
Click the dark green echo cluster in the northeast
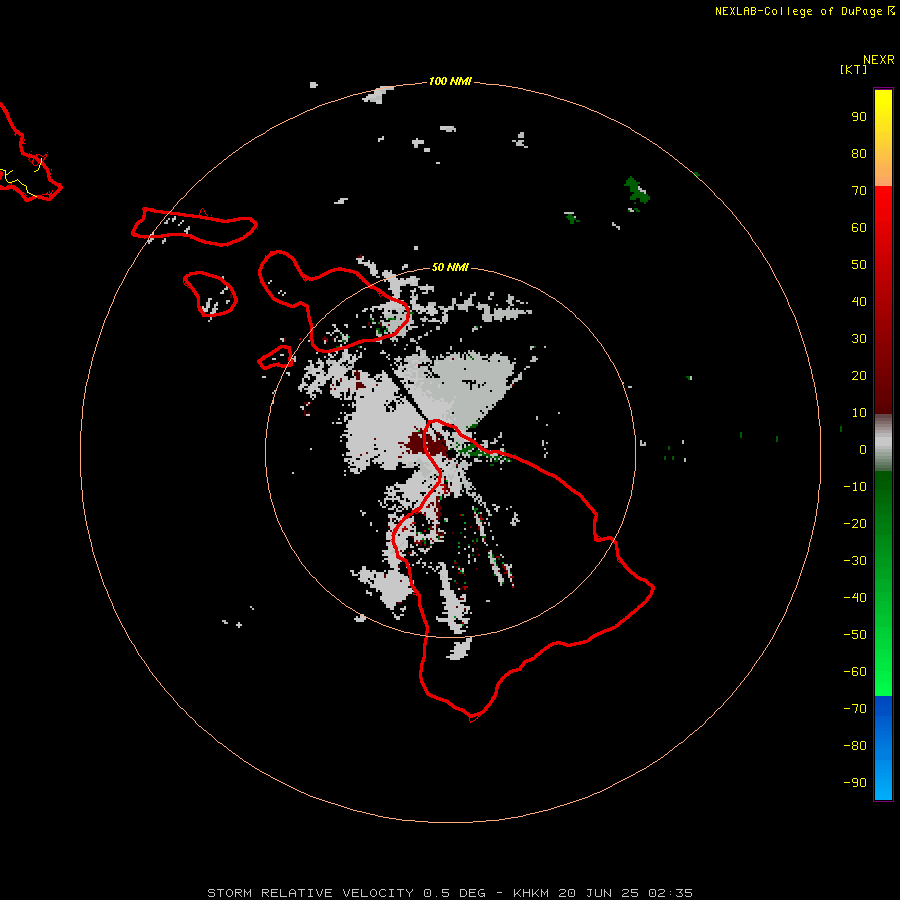pyautogui.click(x=636, y=191)
